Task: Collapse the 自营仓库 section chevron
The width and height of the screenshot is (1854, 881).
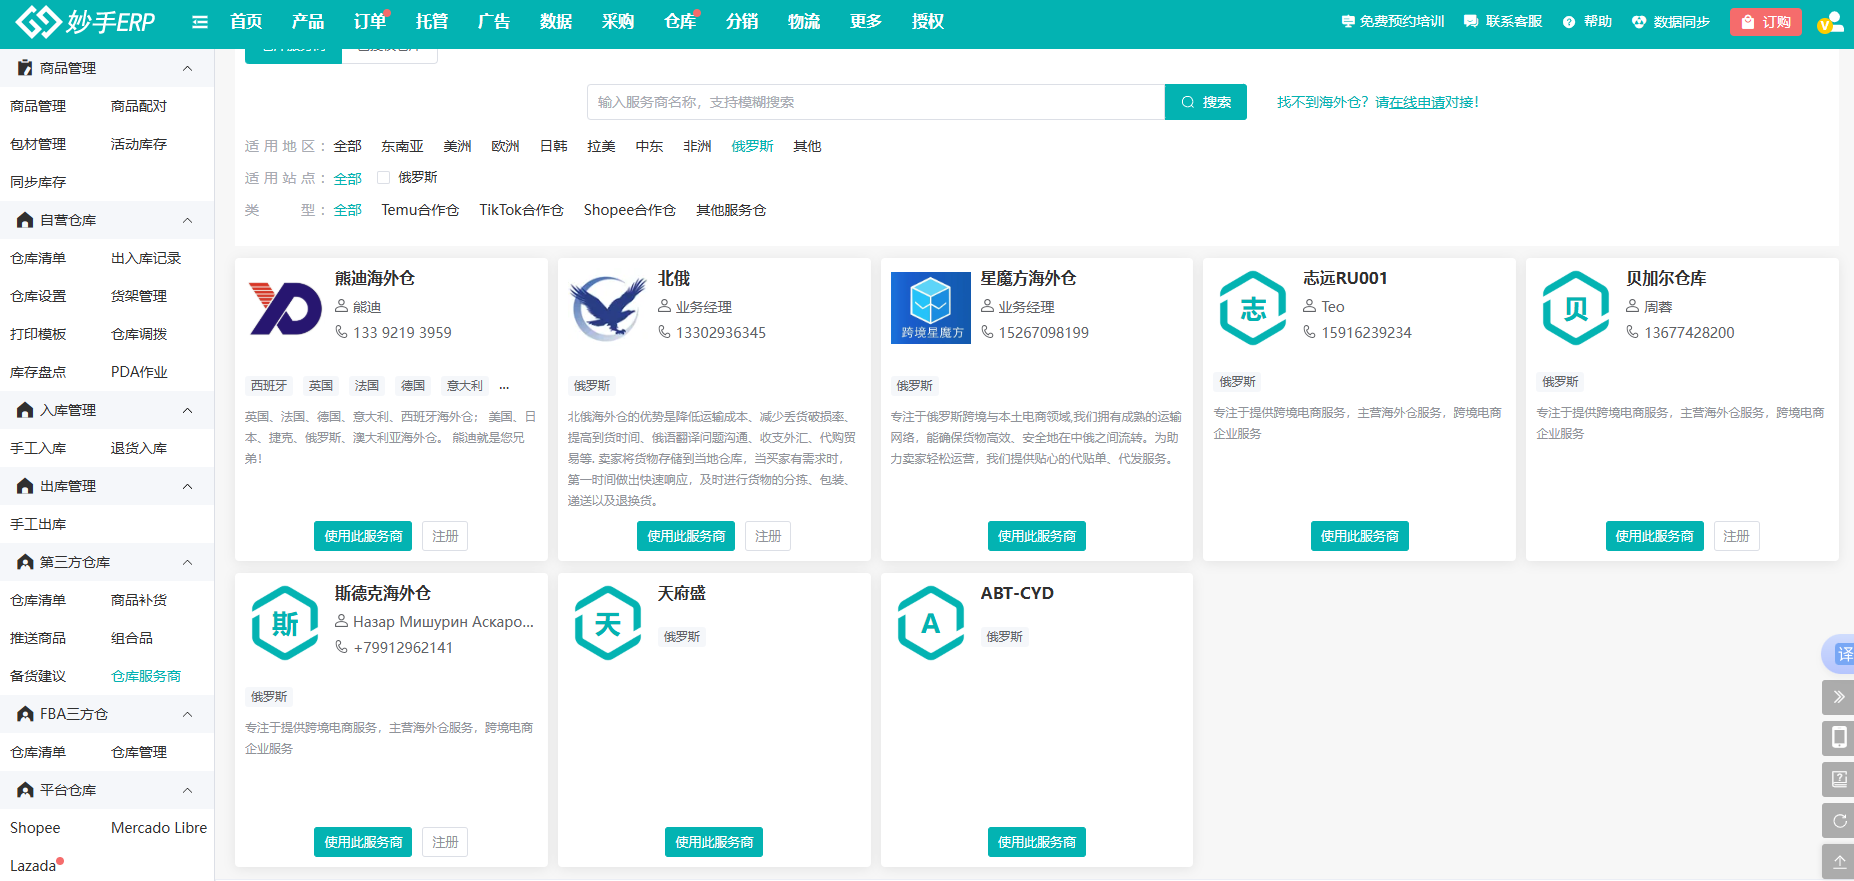Action: 187,220
